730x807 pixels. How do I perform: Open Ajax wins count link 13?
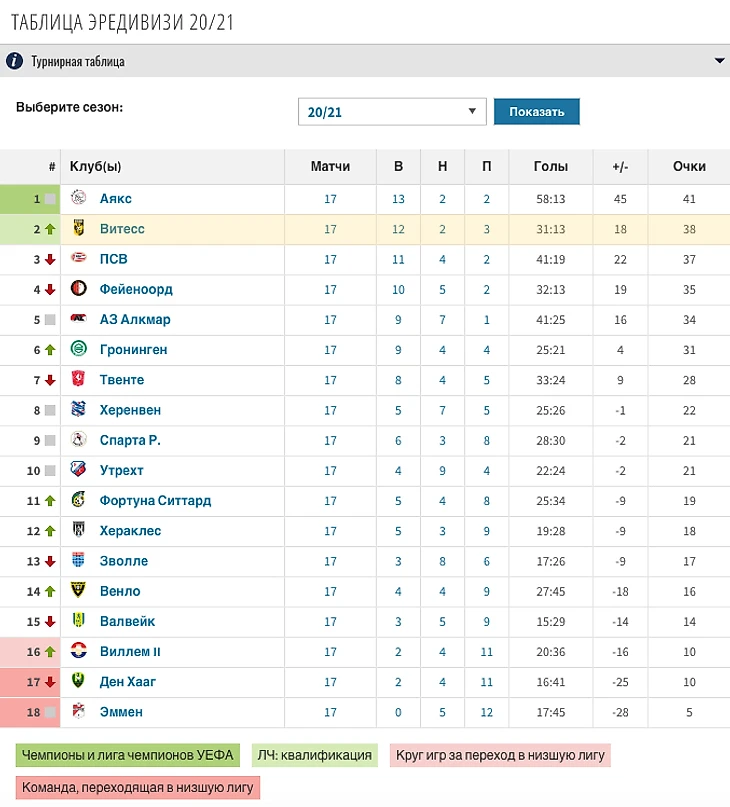tap(398, 199)
